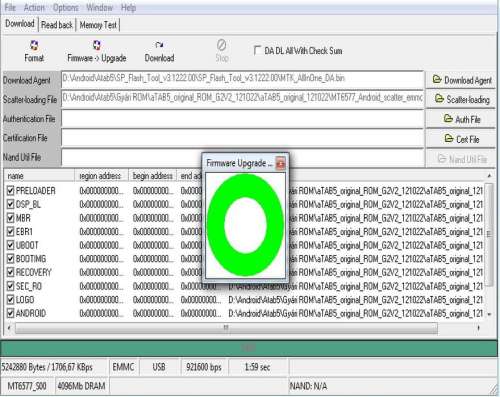
Task: Click the green progress bar
Action: [x=249, y=348]
